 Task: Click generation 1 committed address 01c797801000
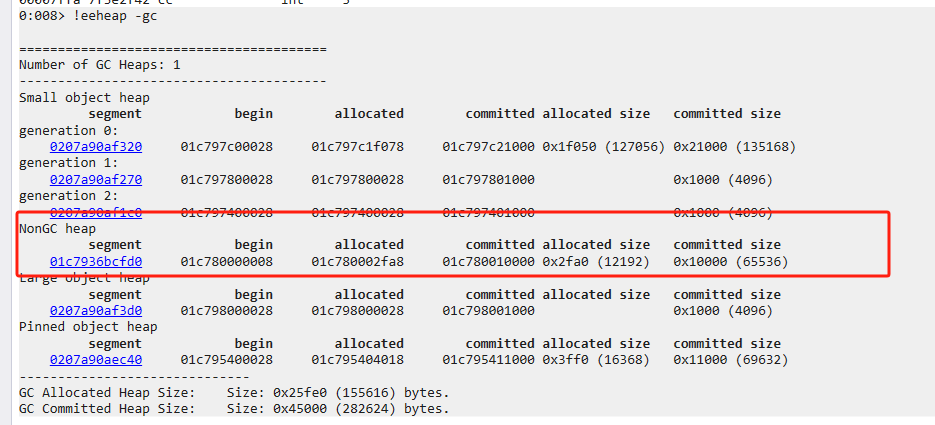[x=488, y=179]
